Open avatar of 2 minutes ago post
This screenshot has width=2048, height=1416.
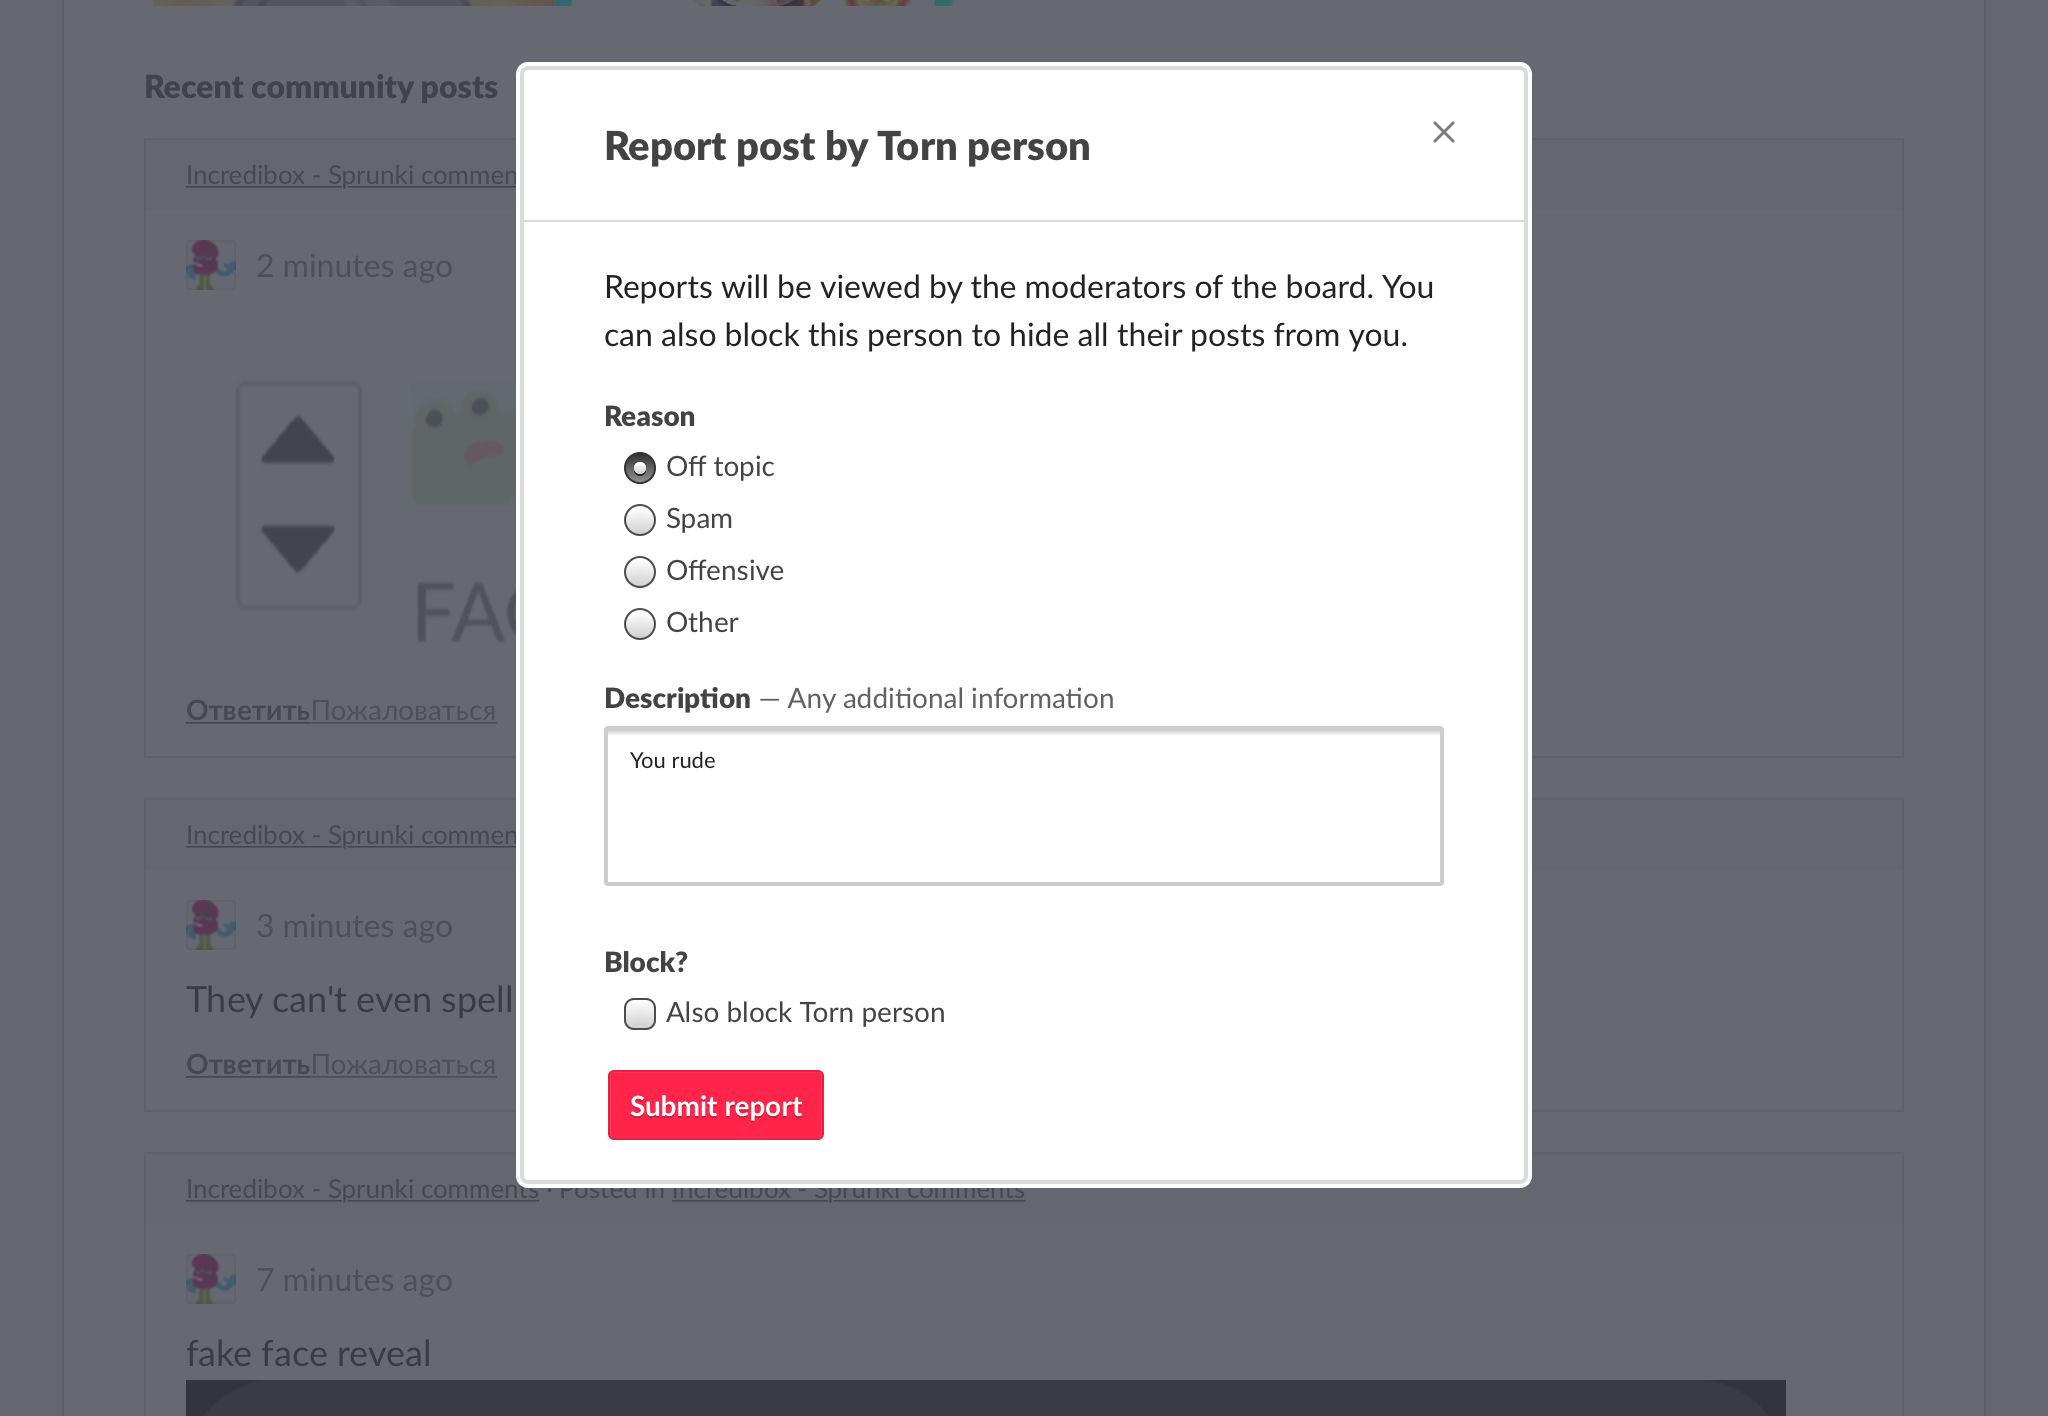coord(211,265)
